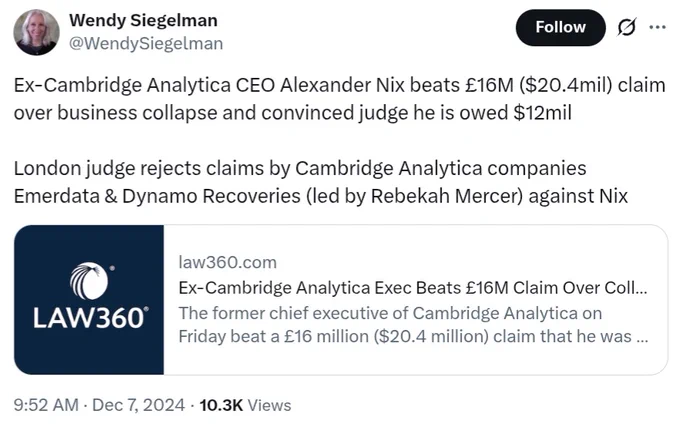Viewport: 680px width, 434px height.
Task: Click the card description about former chief executive
Action: click(413, 325)
